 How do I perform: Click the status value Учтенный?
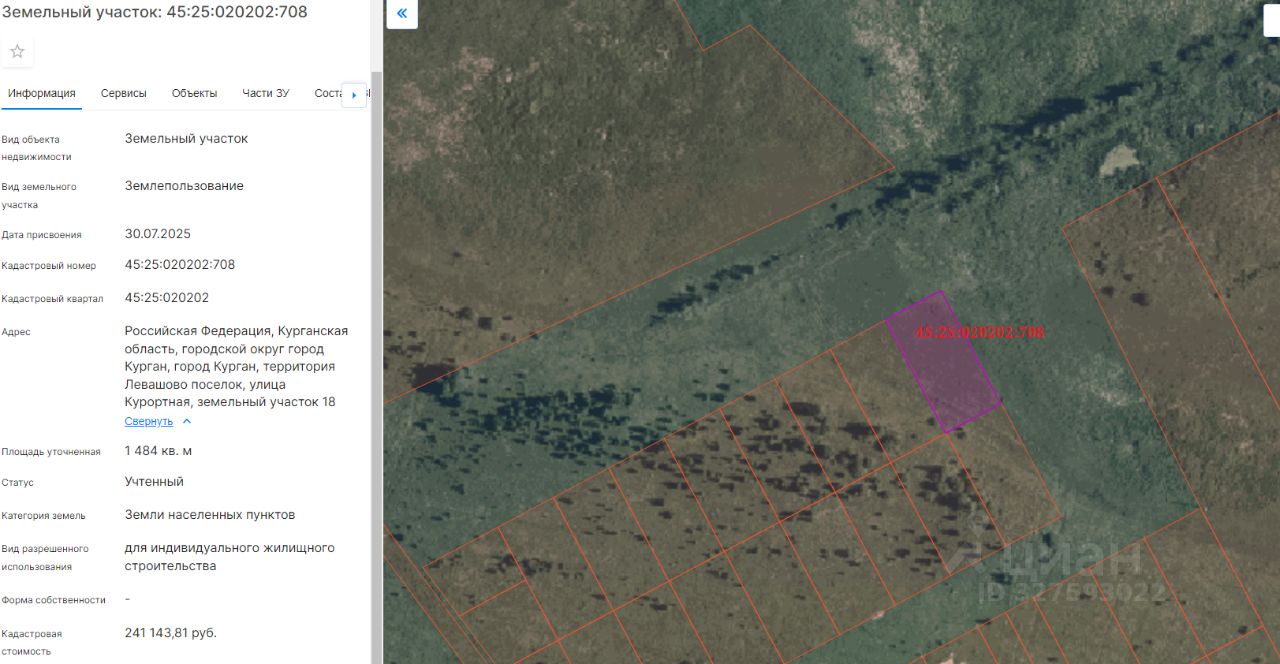(x=154, y=482)
